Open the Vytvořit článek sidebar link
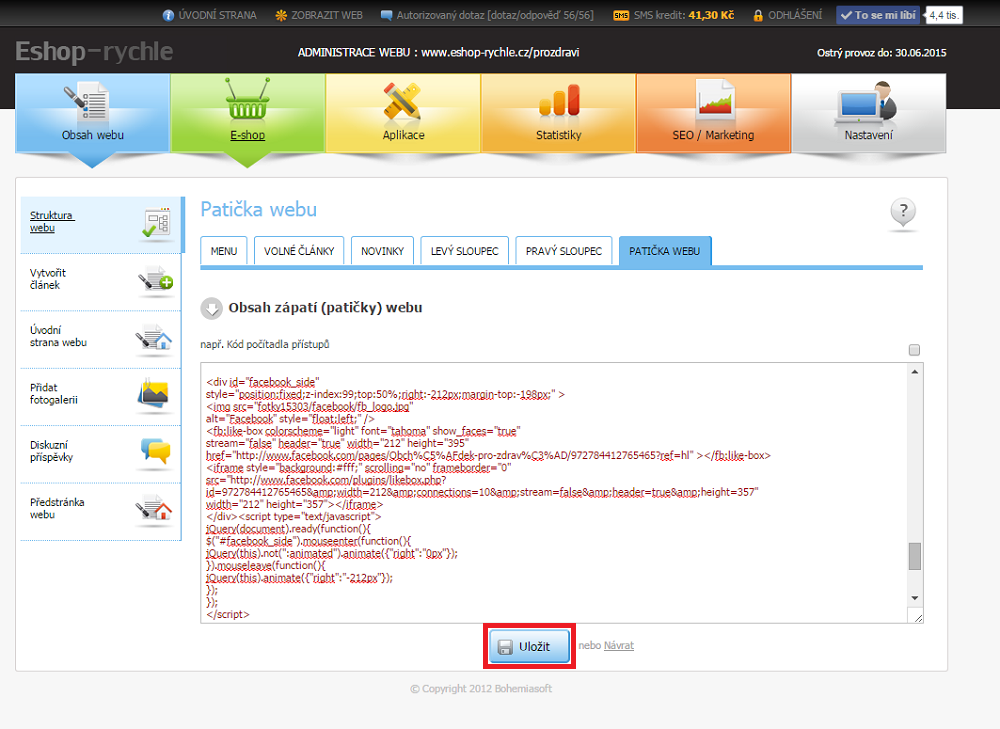 [48, 279]
